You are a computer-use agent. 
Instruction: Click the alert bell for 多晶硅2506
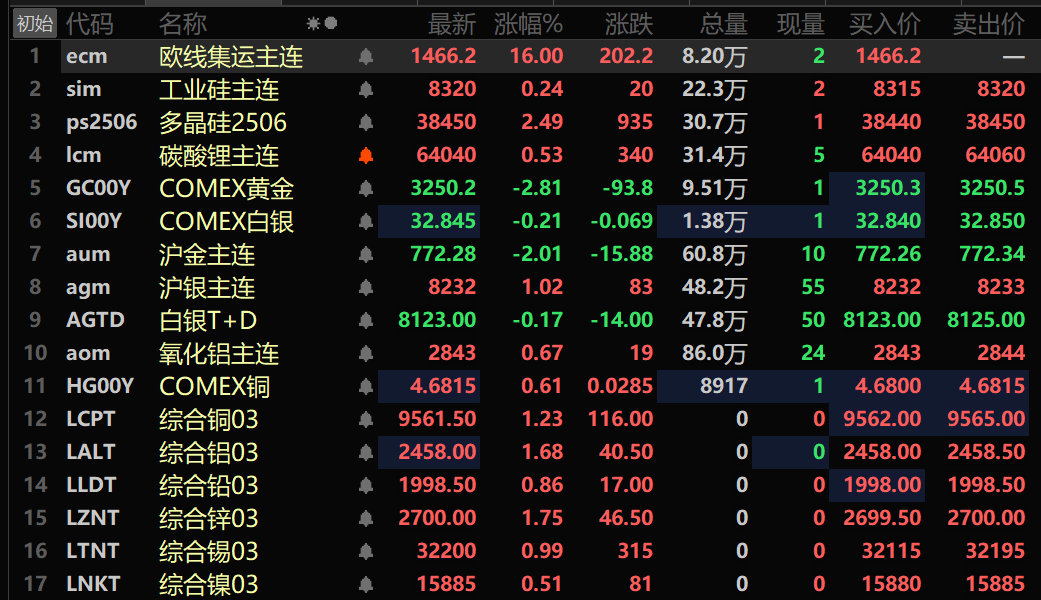366,122
